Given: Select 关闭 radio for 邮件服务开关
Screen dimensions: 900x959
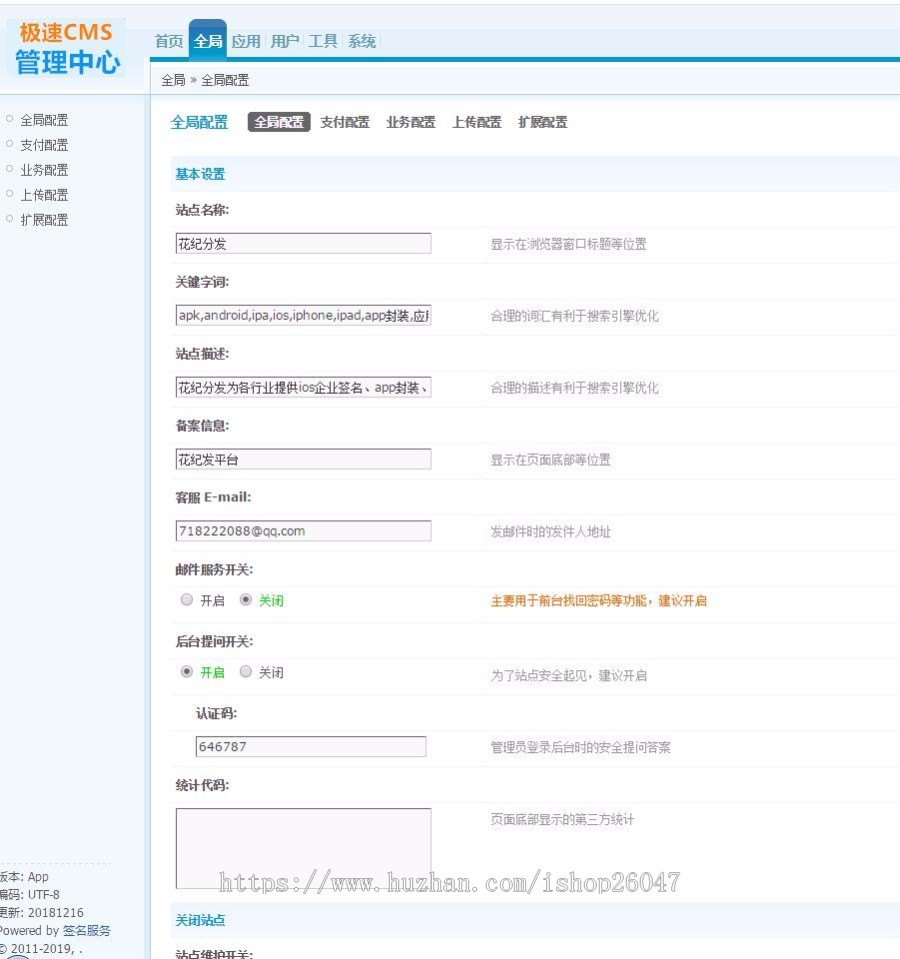Looking at the screenshot, I should click(x=246, y=600).
